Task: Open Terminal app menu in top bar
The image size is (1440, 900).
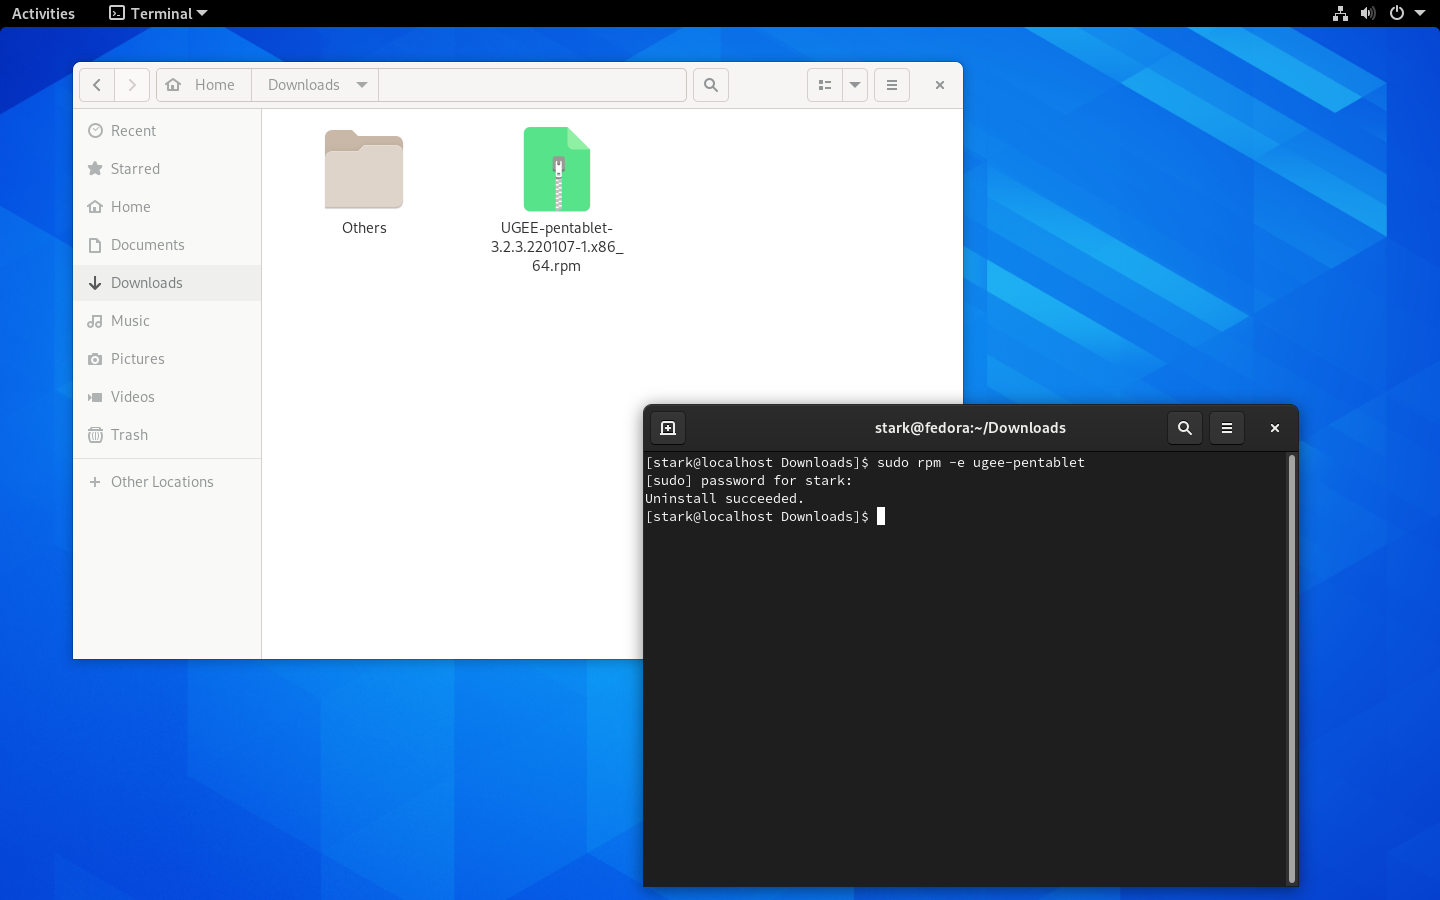Action: tap(158, 13)
